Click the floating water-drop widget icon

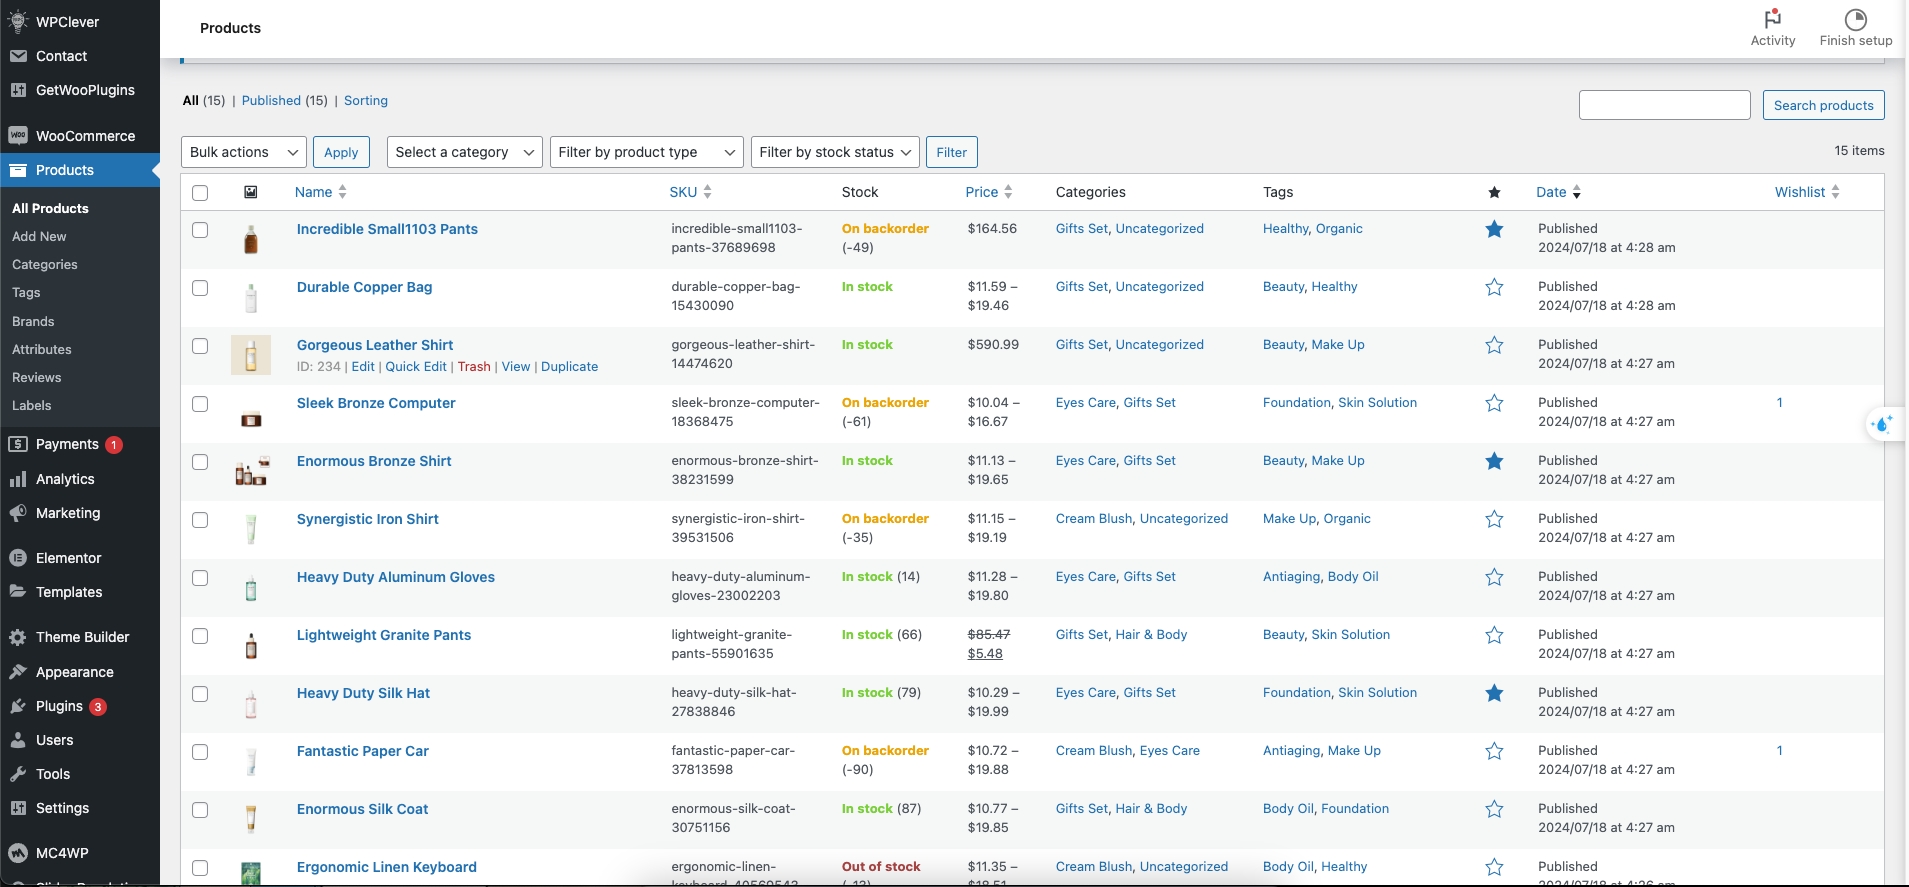point(1883,425)
